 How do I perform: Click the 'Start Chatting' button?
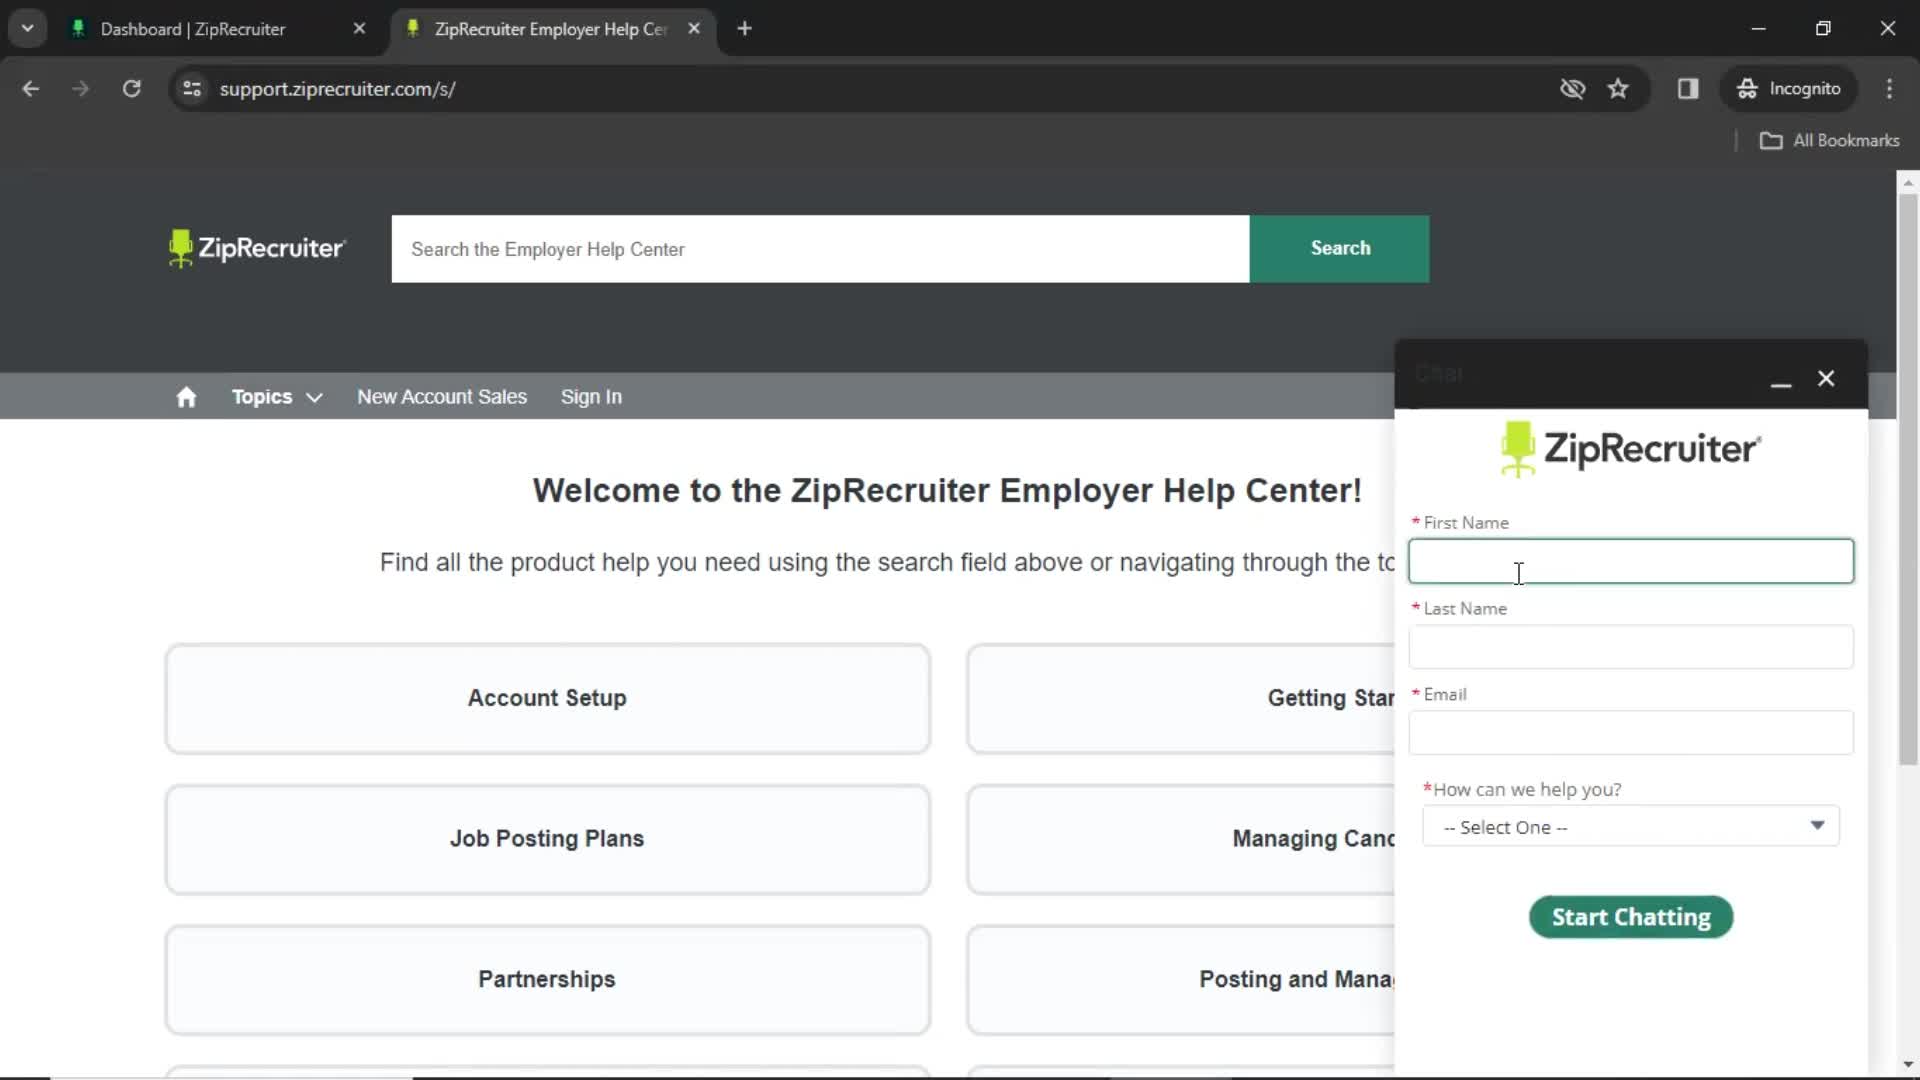tap(1631, 916)
